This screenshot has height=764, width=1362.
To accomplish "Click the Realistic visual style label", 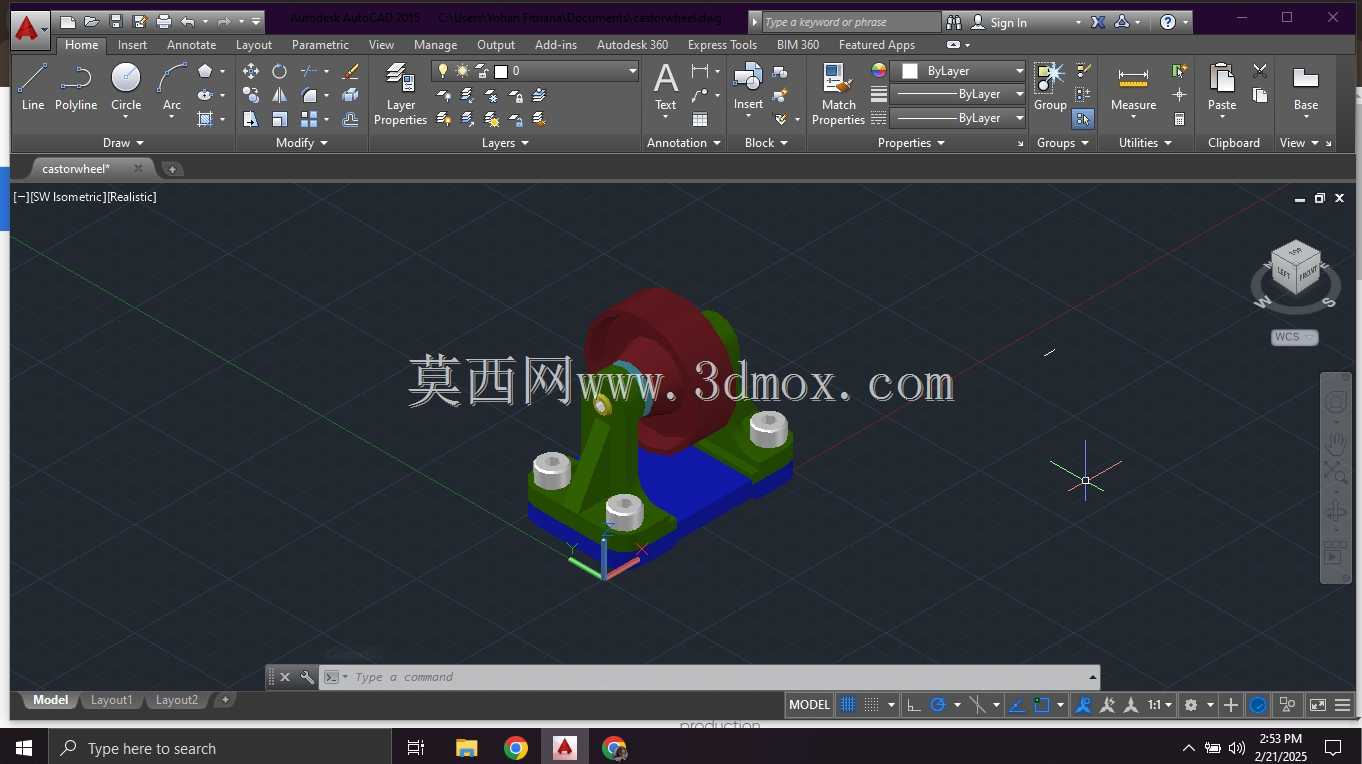I will coord(132,197).
